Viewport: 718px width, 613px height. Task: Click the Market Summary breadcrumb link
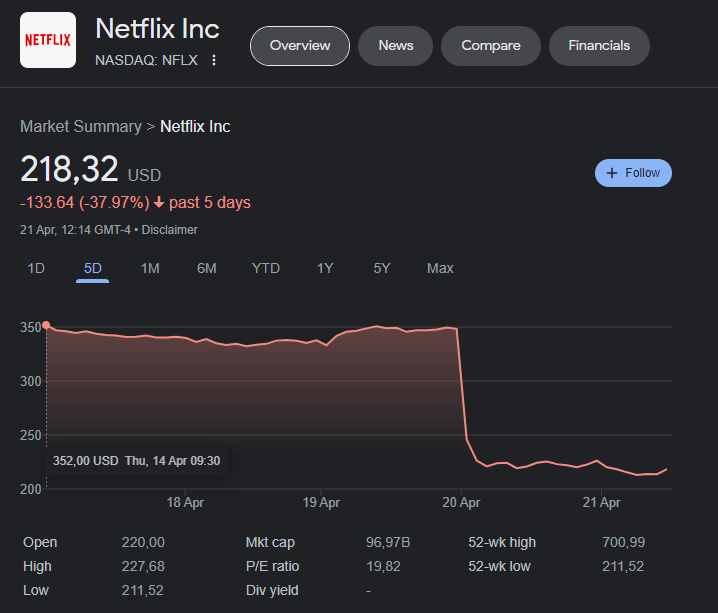pos(81,126)
